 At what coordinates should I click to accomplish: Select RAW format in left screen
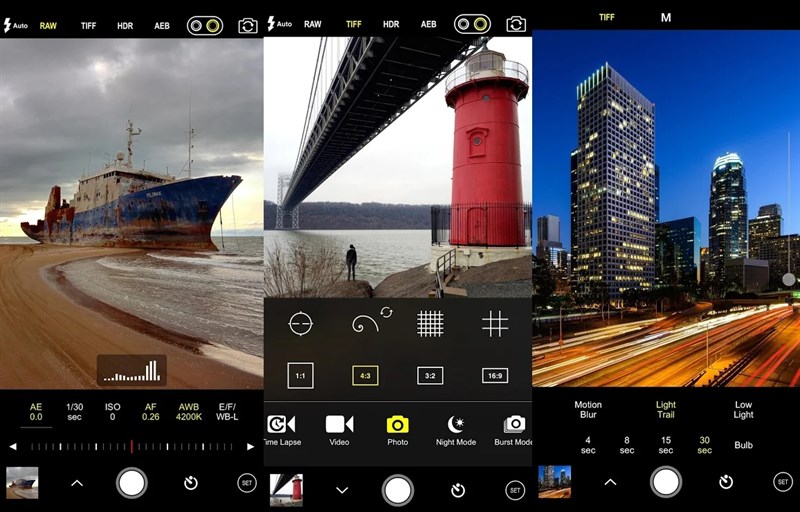pos(48,25)
